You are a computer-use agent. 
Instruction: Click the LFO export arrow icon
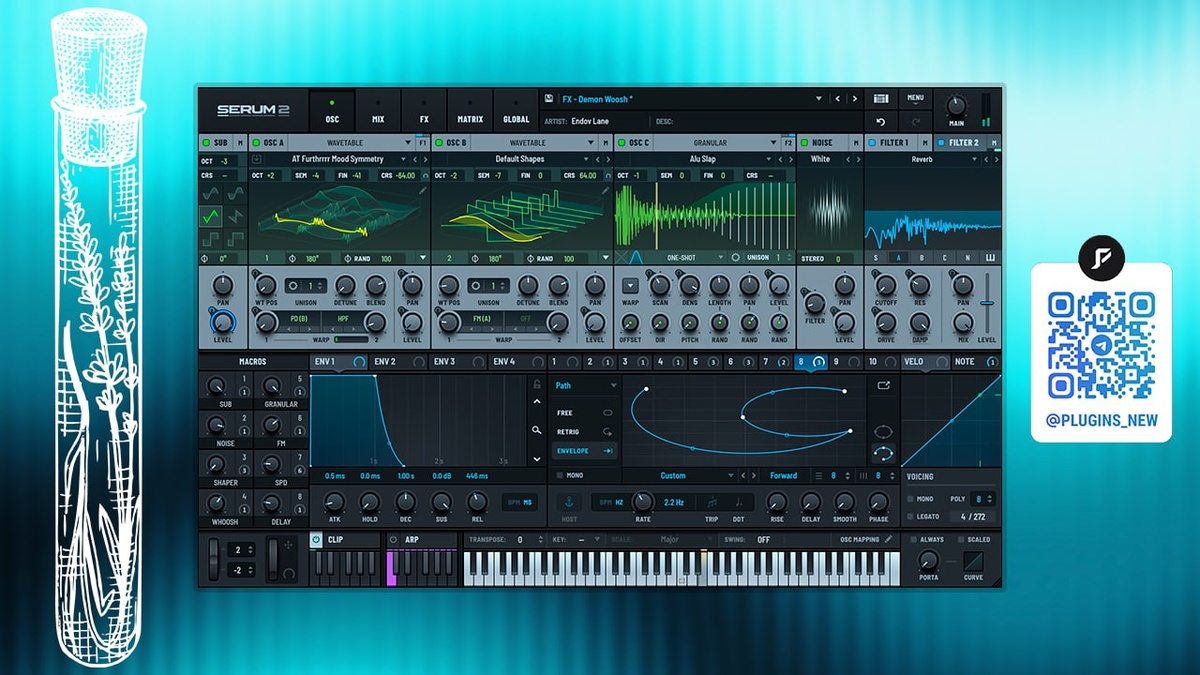pyautogui.click(x=884, y=385)
